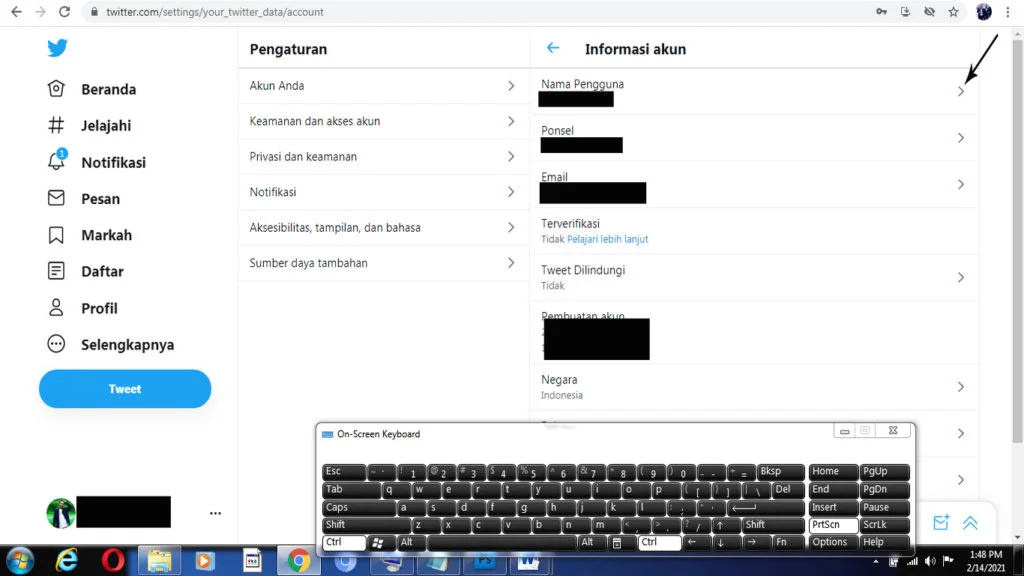Open Keamanan dan akses akun section
1024x576 pixels.
(x=383, y=121)
